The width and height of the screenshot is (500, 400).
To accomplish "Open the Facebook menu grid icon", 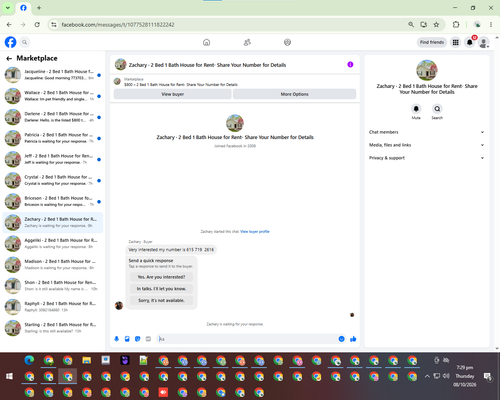I will (455, 42).
